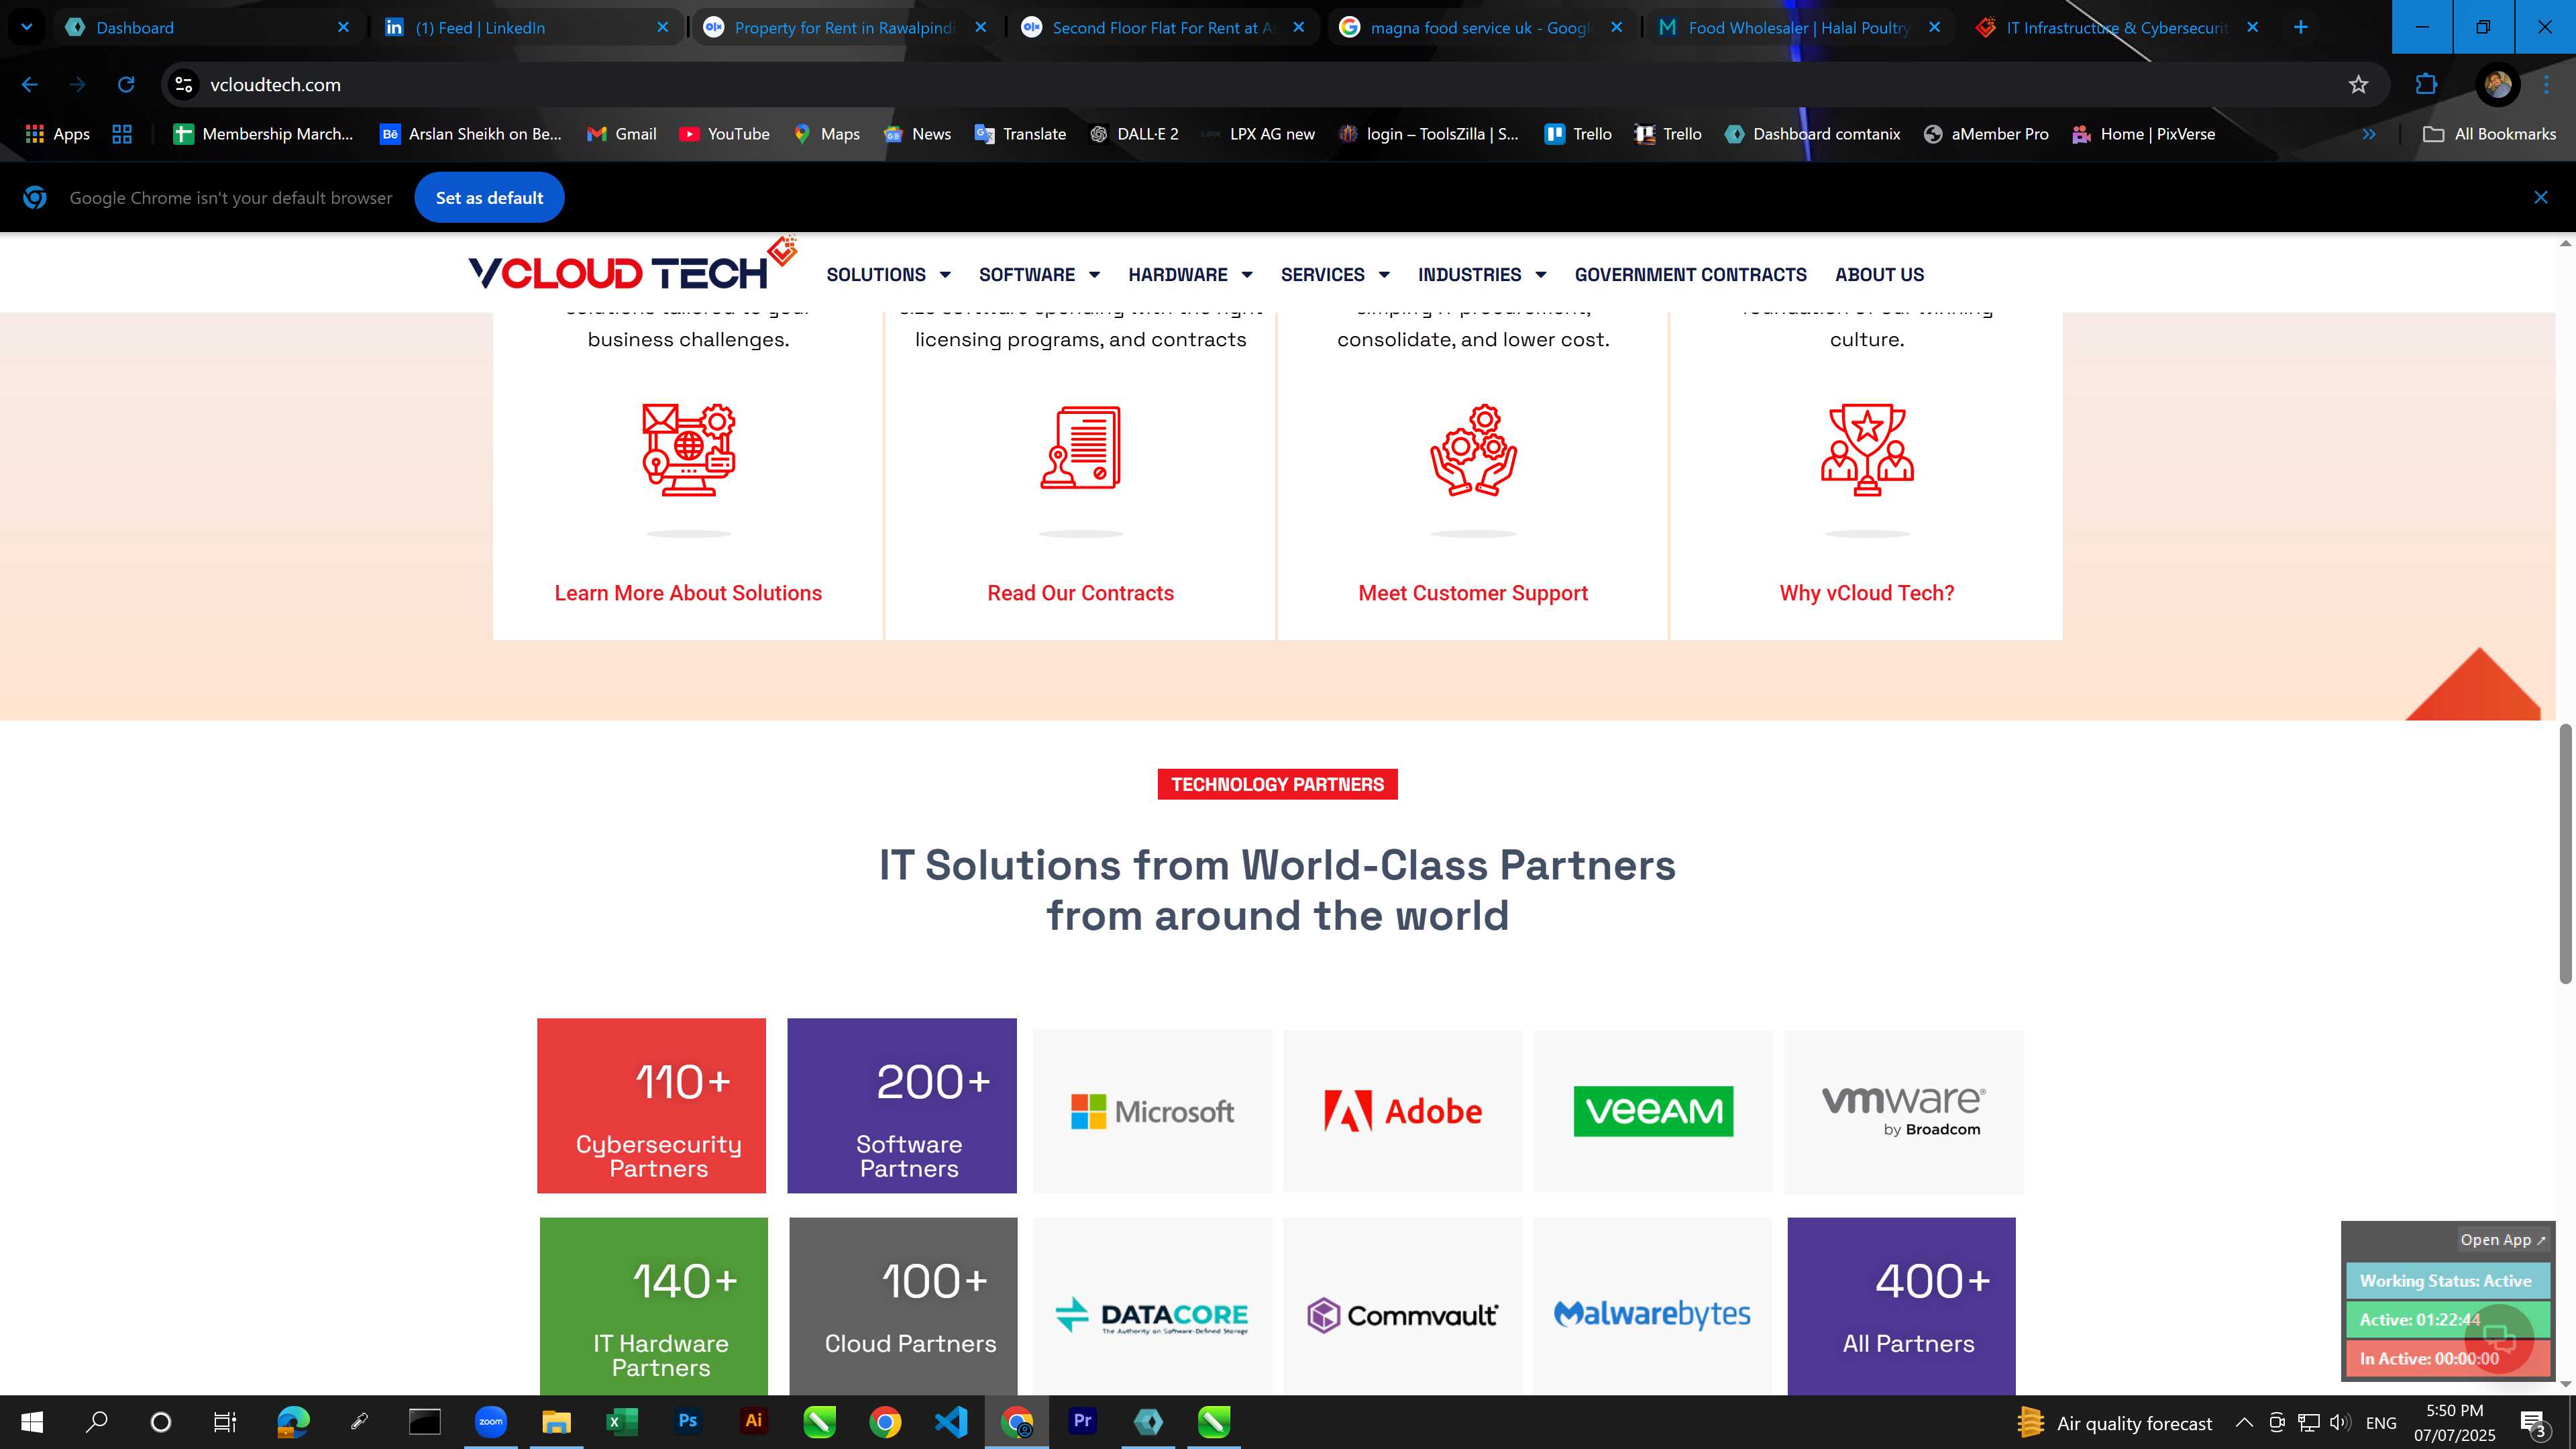Open the 140+ IT Hardware Partners tile
This screenshot has height=1449, width=2576.
[653, 1306]
